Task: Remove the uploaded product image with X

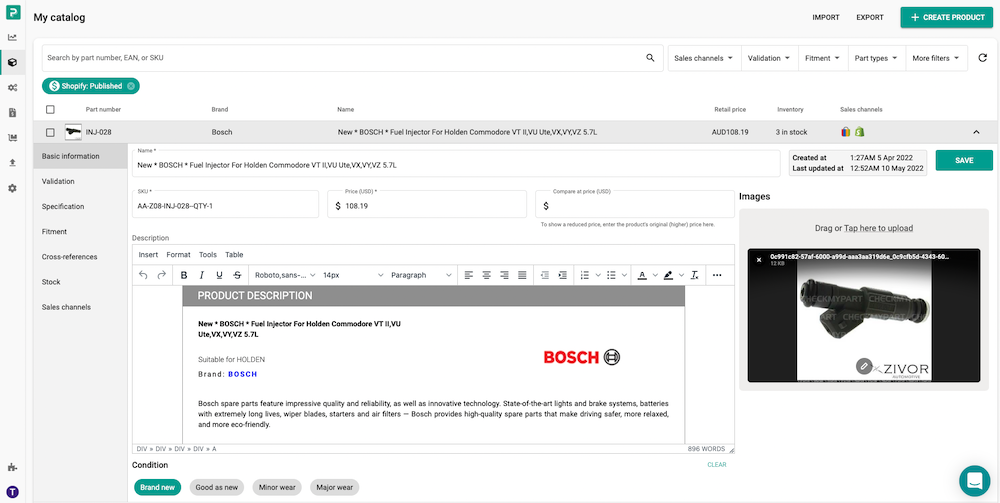Action: [x=758, y=259]
